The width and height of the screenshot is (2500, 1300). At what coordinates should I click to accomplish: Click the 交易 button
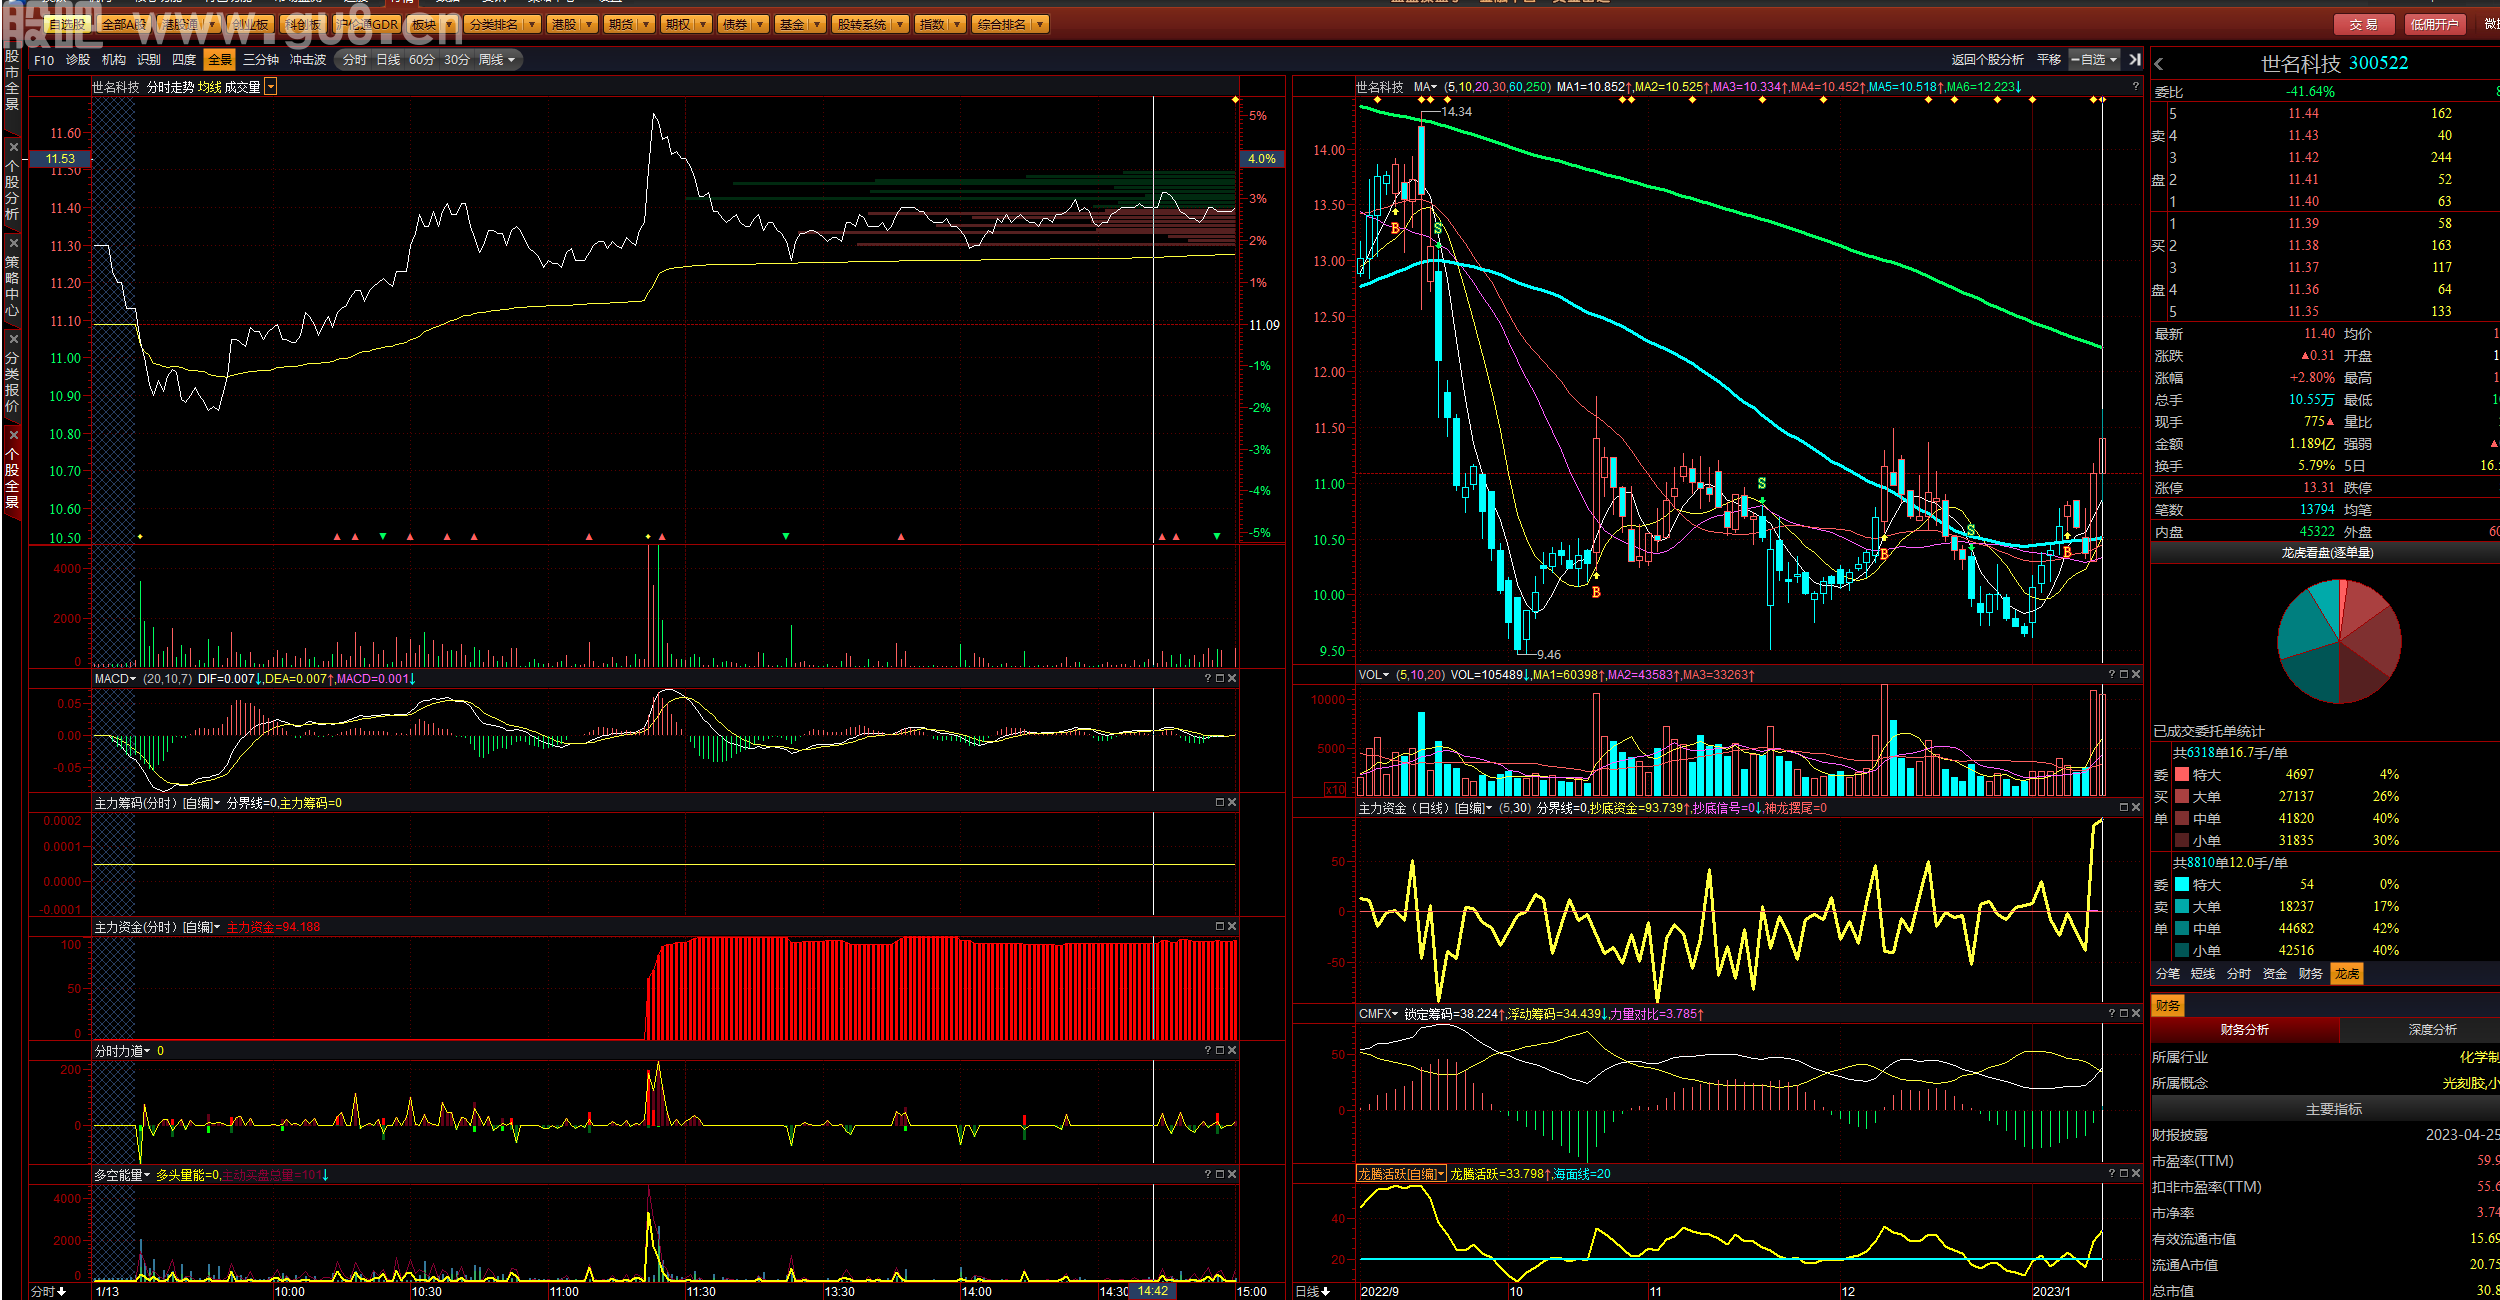pyautogui.click(x=2363, y=24)
